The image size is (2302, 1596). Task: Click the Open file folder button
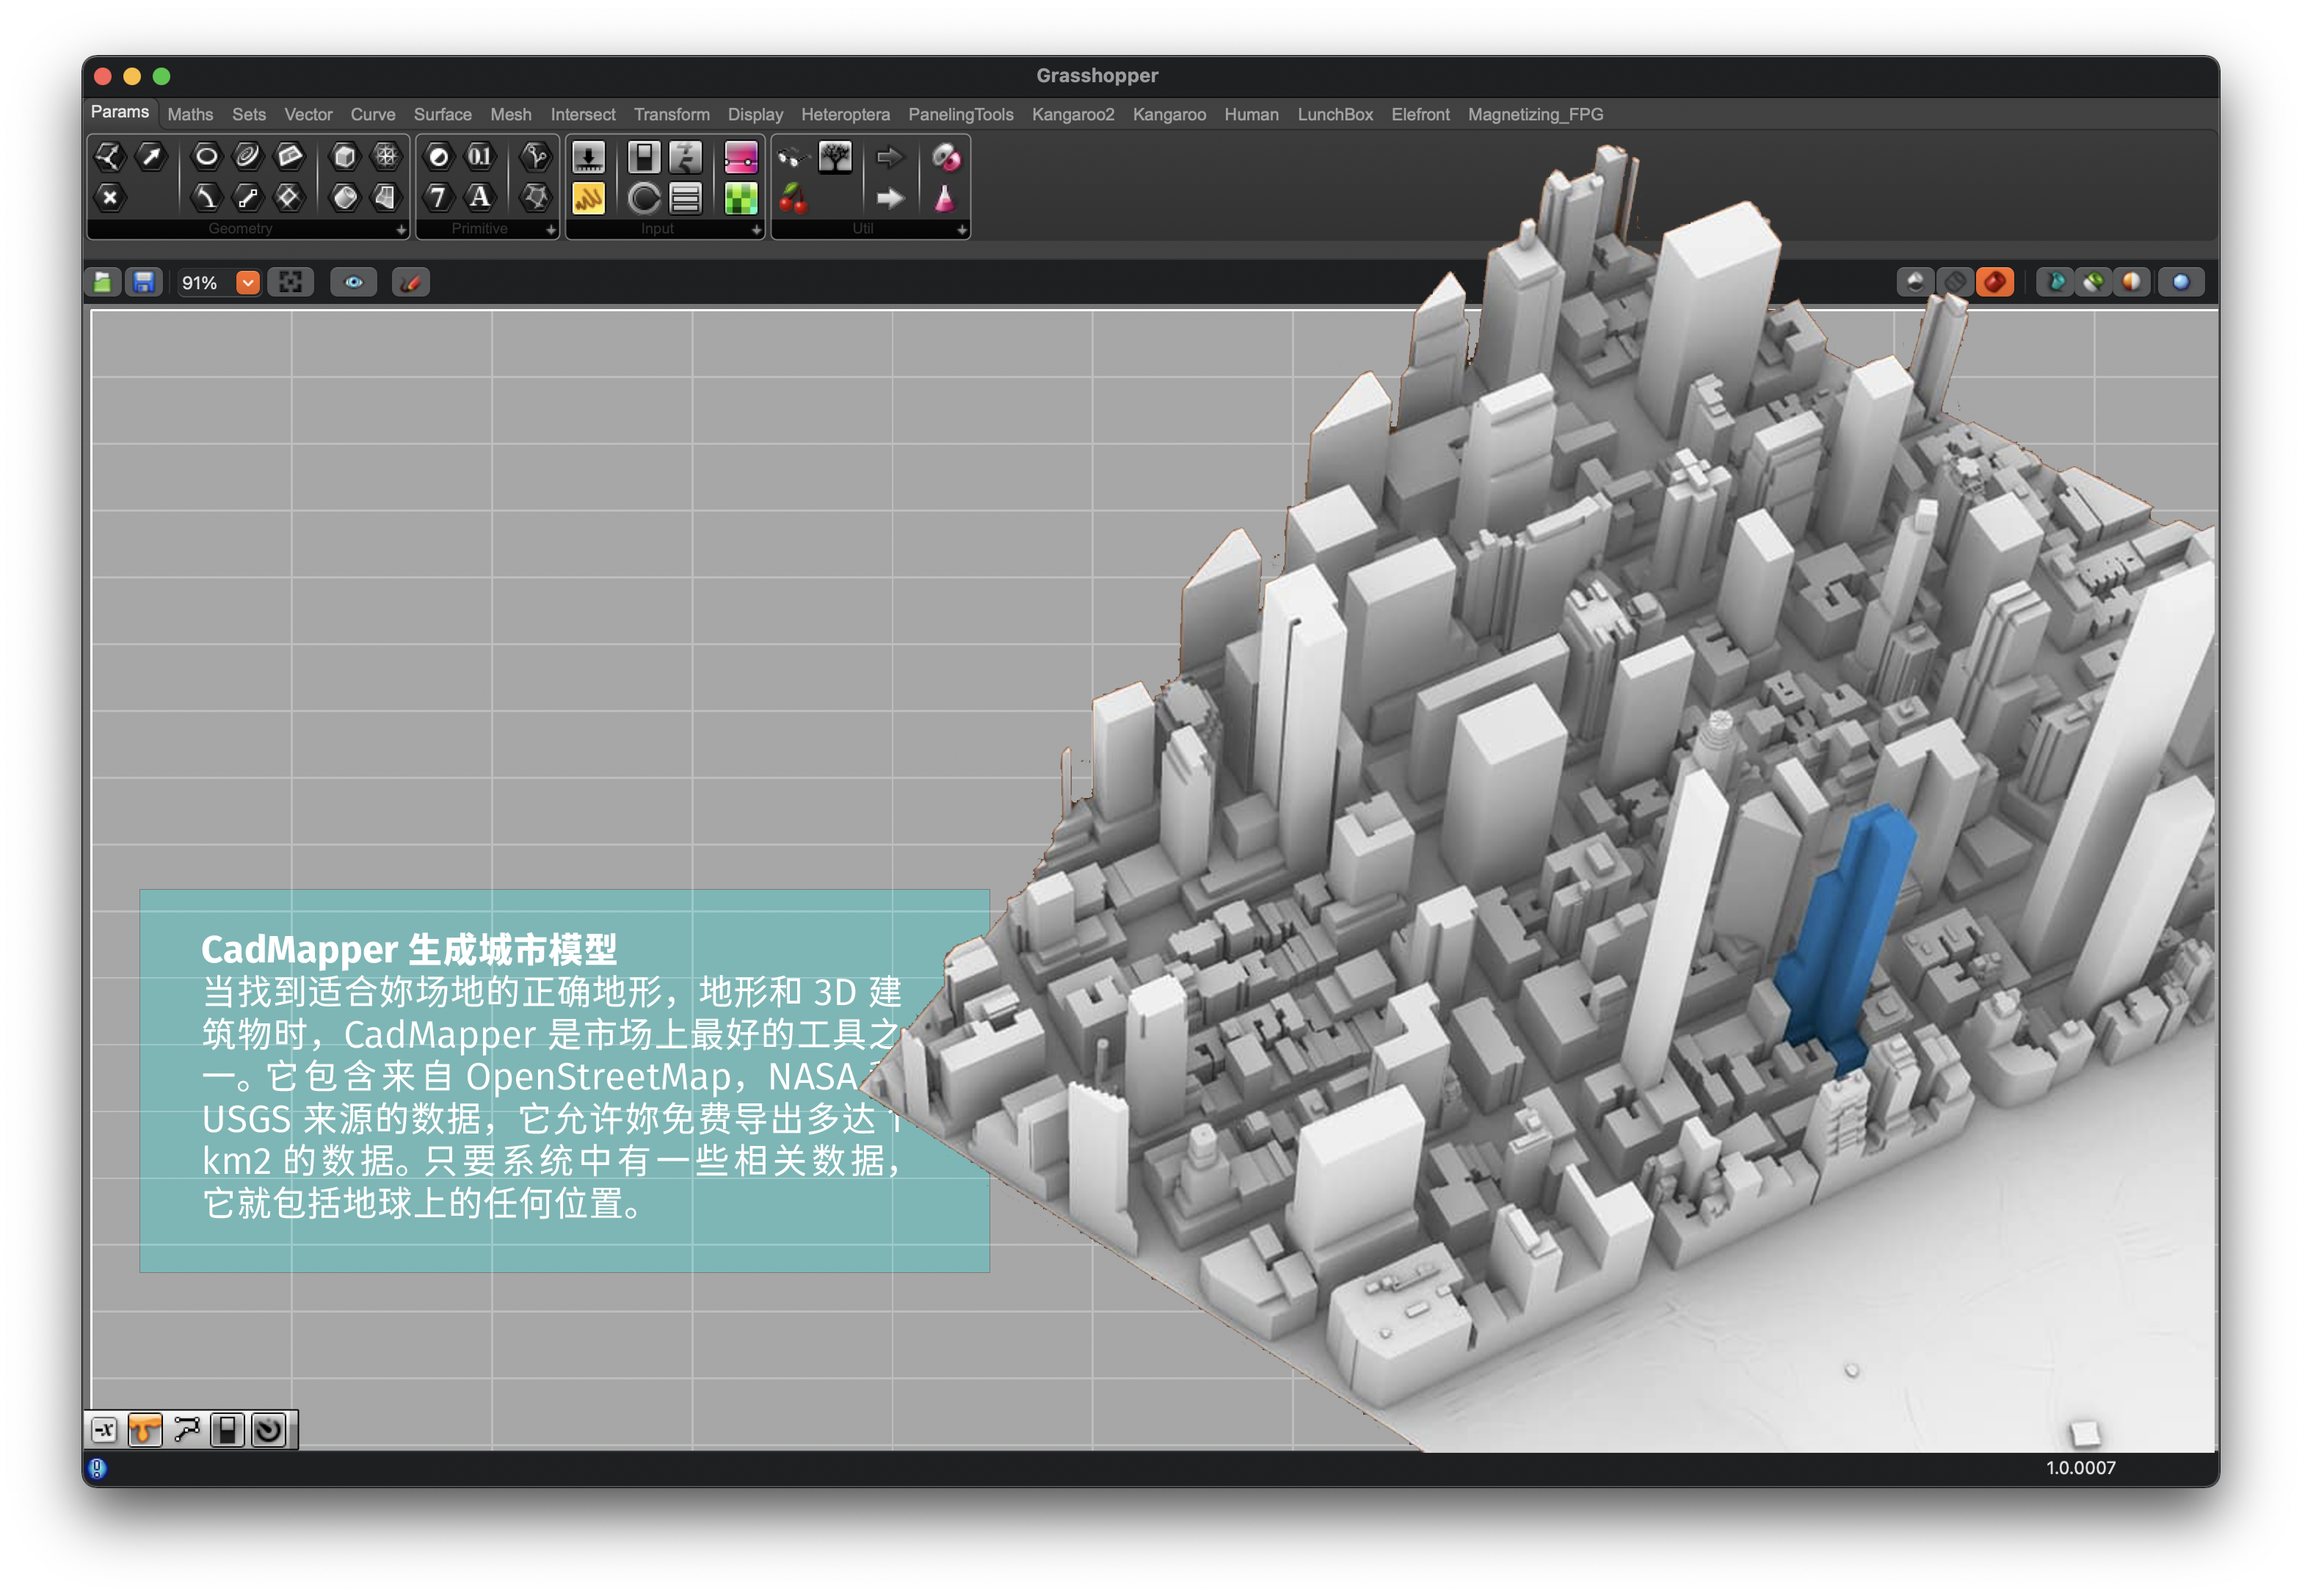pyautogui.click(x=103, y=283)
